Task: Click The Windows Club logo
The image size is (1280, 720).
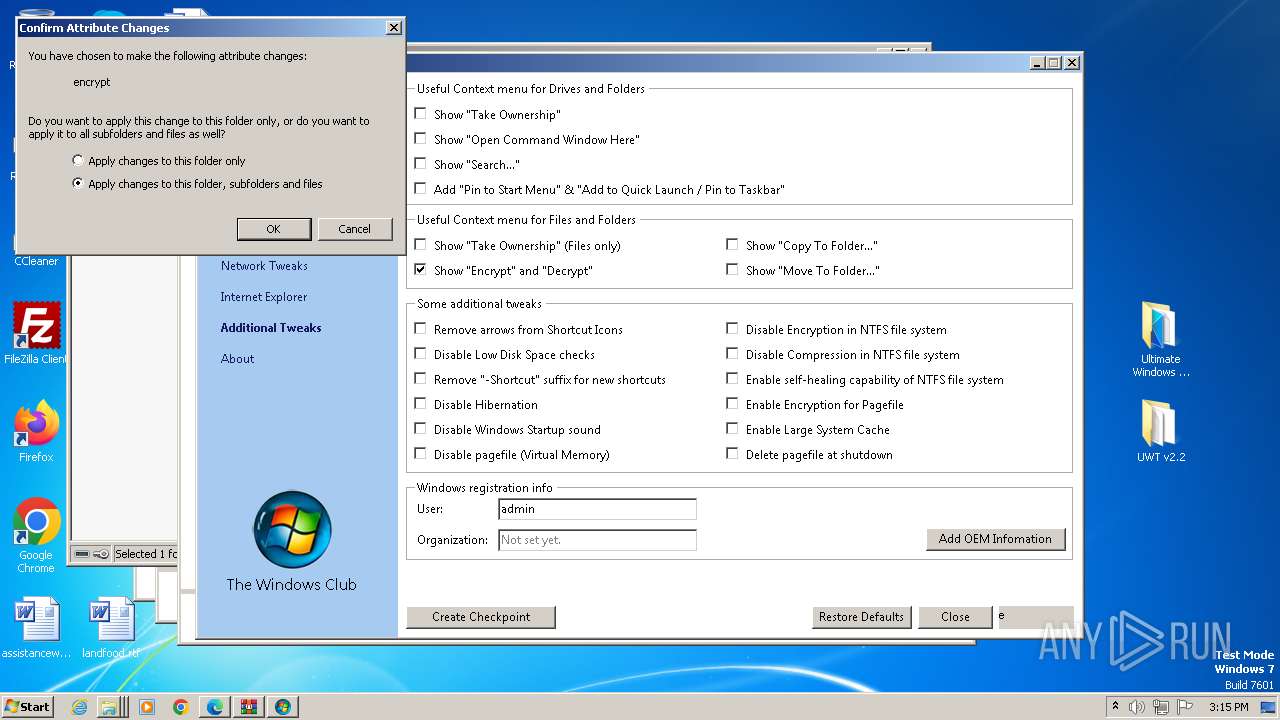Action: point(291,530)
